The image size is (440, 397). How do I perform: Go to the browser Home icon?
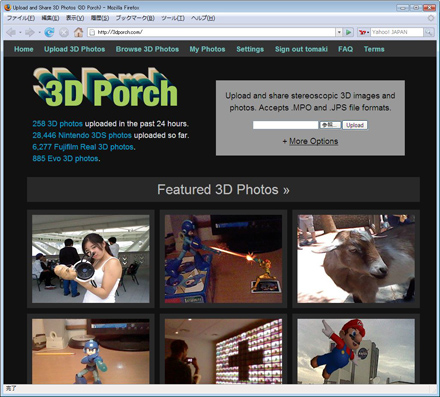point(78,32)
